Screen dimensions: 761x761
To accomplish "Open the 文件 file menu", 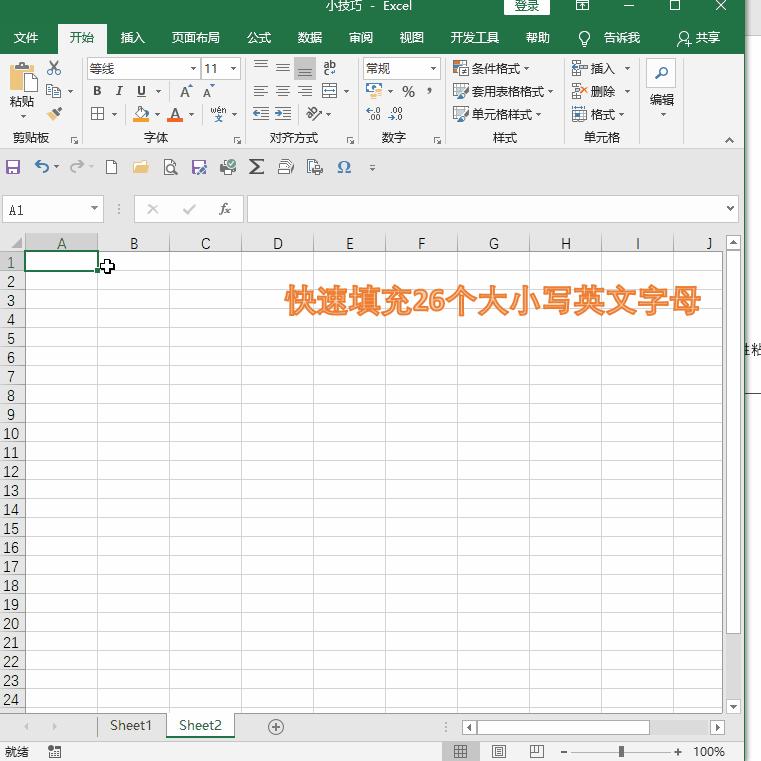I will (26, 38).
